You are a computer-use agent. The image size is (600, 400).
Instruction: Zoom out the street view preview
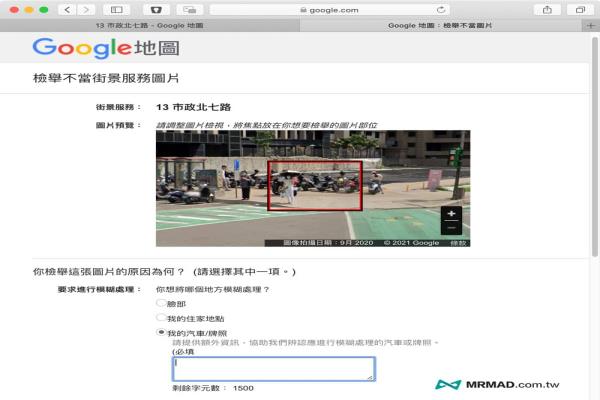coord(451,228)
